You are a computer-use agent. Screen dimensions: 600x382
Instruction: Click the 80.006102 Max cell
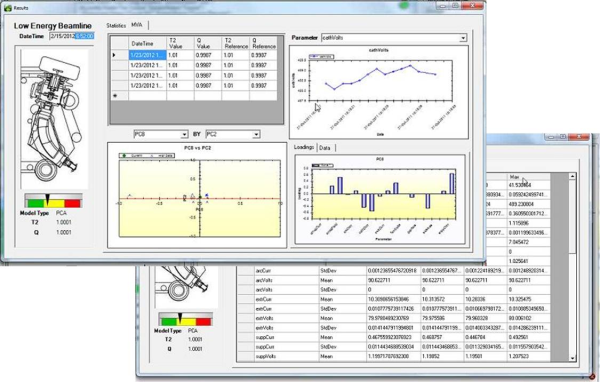528,318
